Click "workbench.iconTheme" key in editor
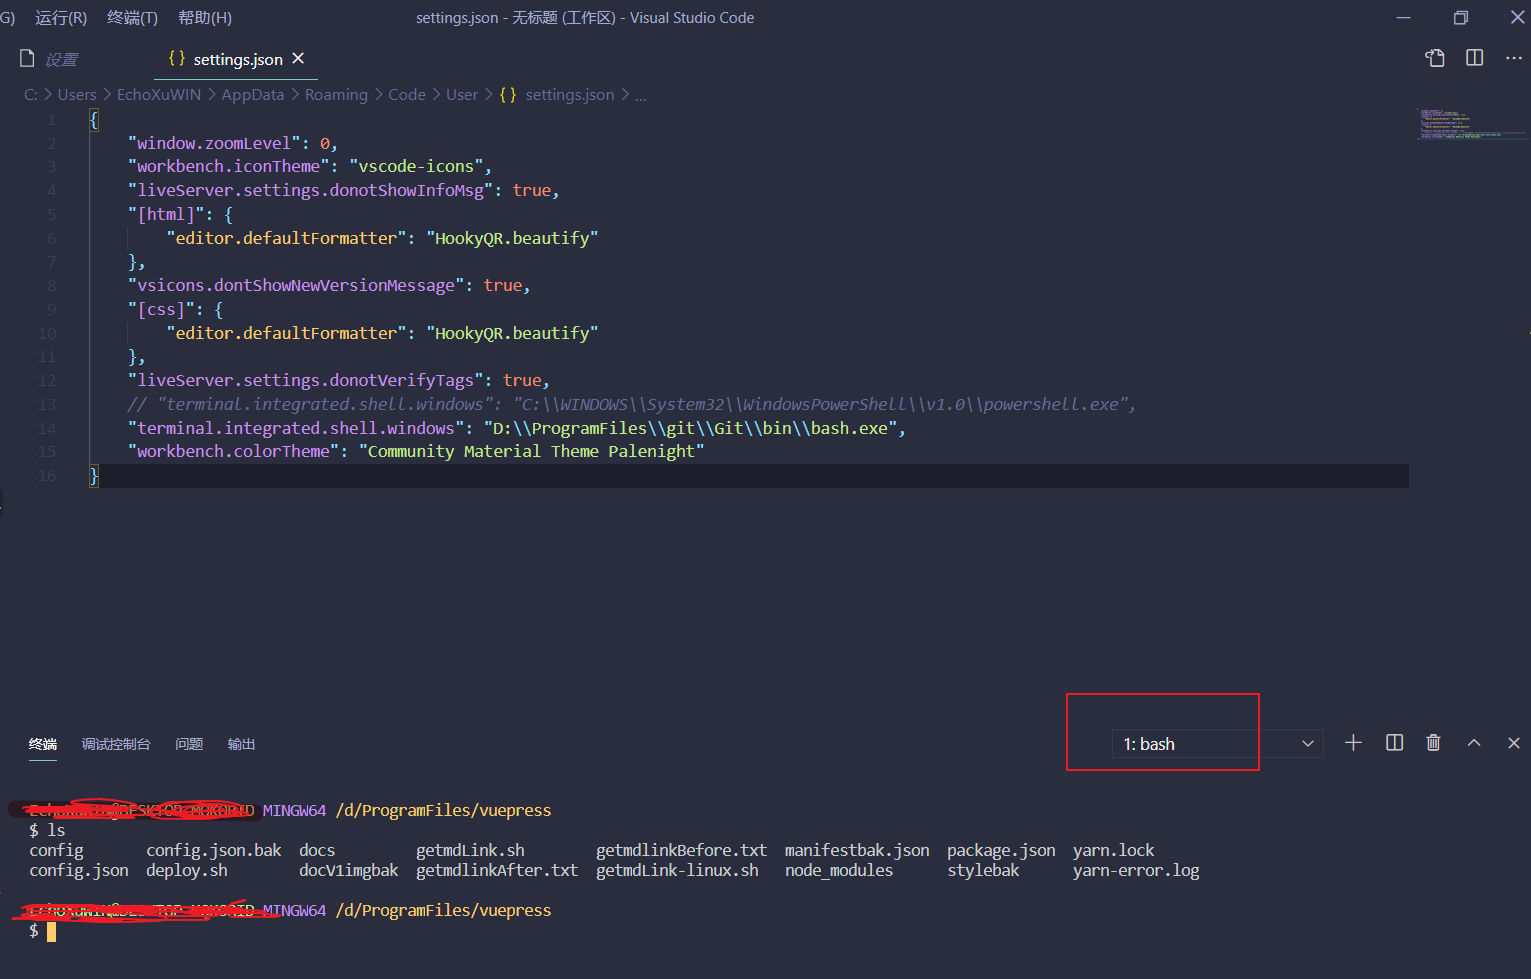The image size is (1531, 979). pos(228,167)
